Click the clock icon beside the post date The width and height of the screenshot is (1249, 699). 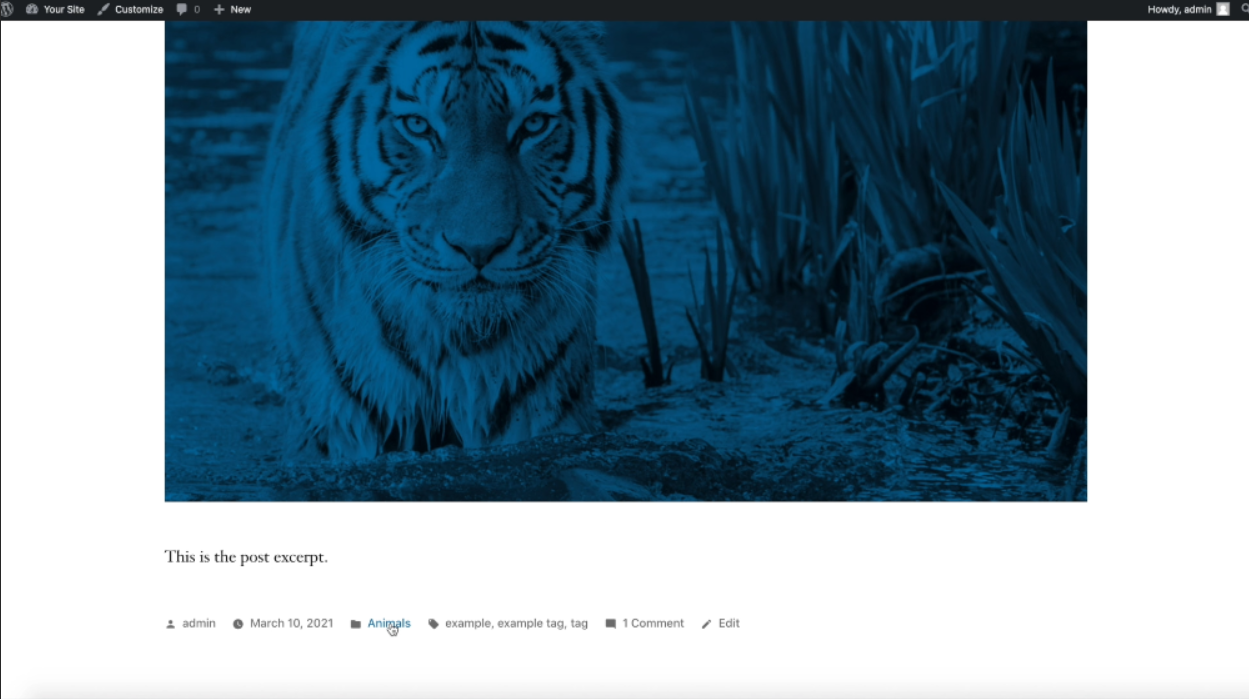click(x=238, y=624)
